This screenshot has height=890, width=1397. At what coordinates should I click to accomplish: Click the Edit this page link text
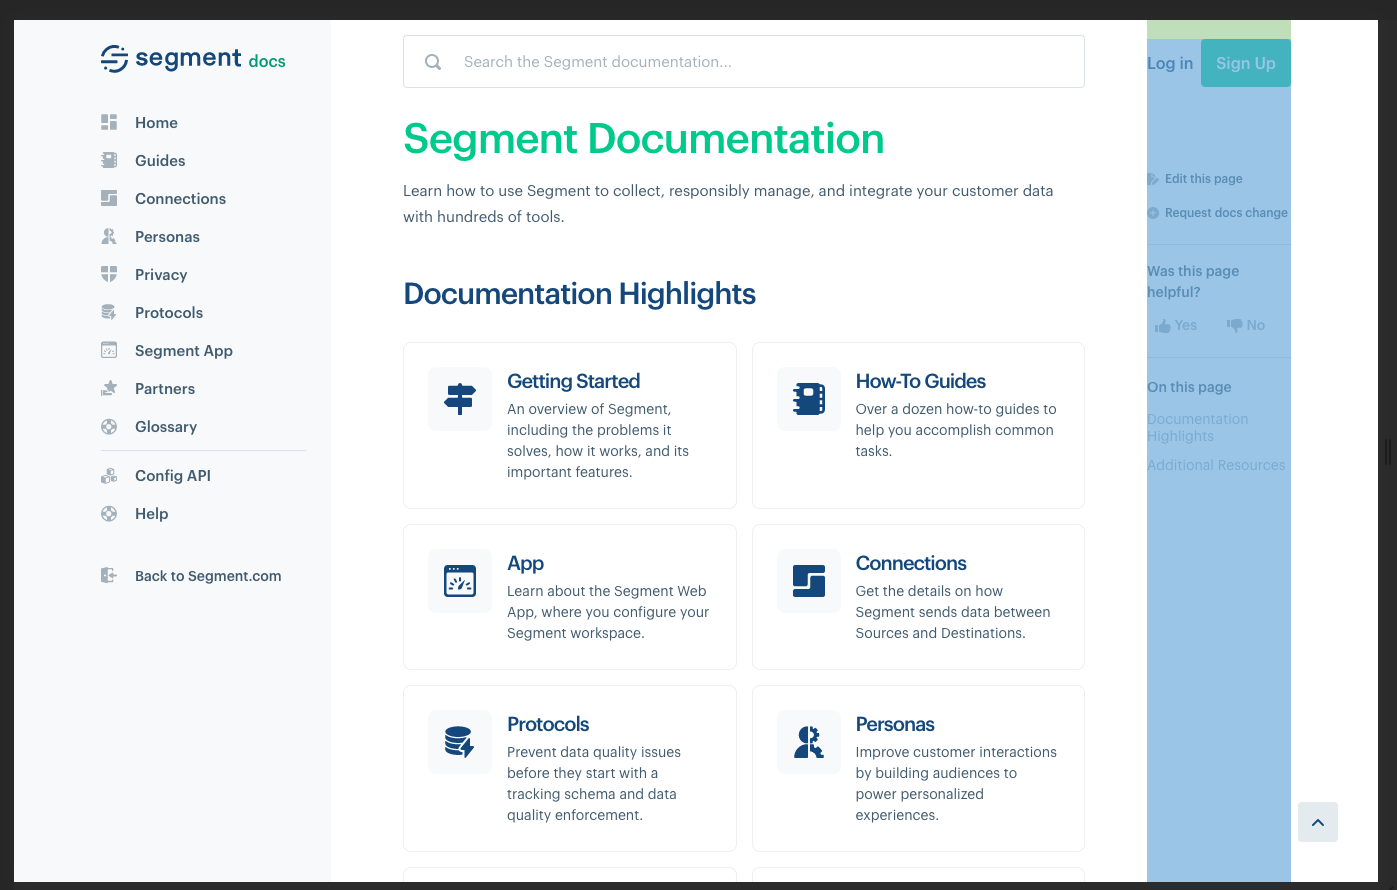click(x=1204, y=179)
